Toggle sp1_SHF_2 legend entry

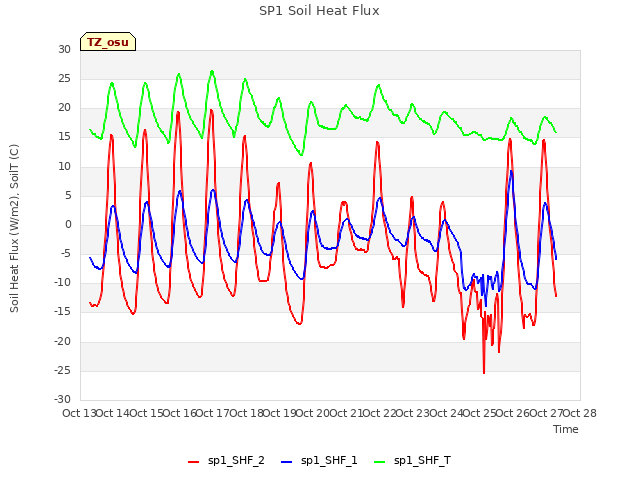pos(227,461)
